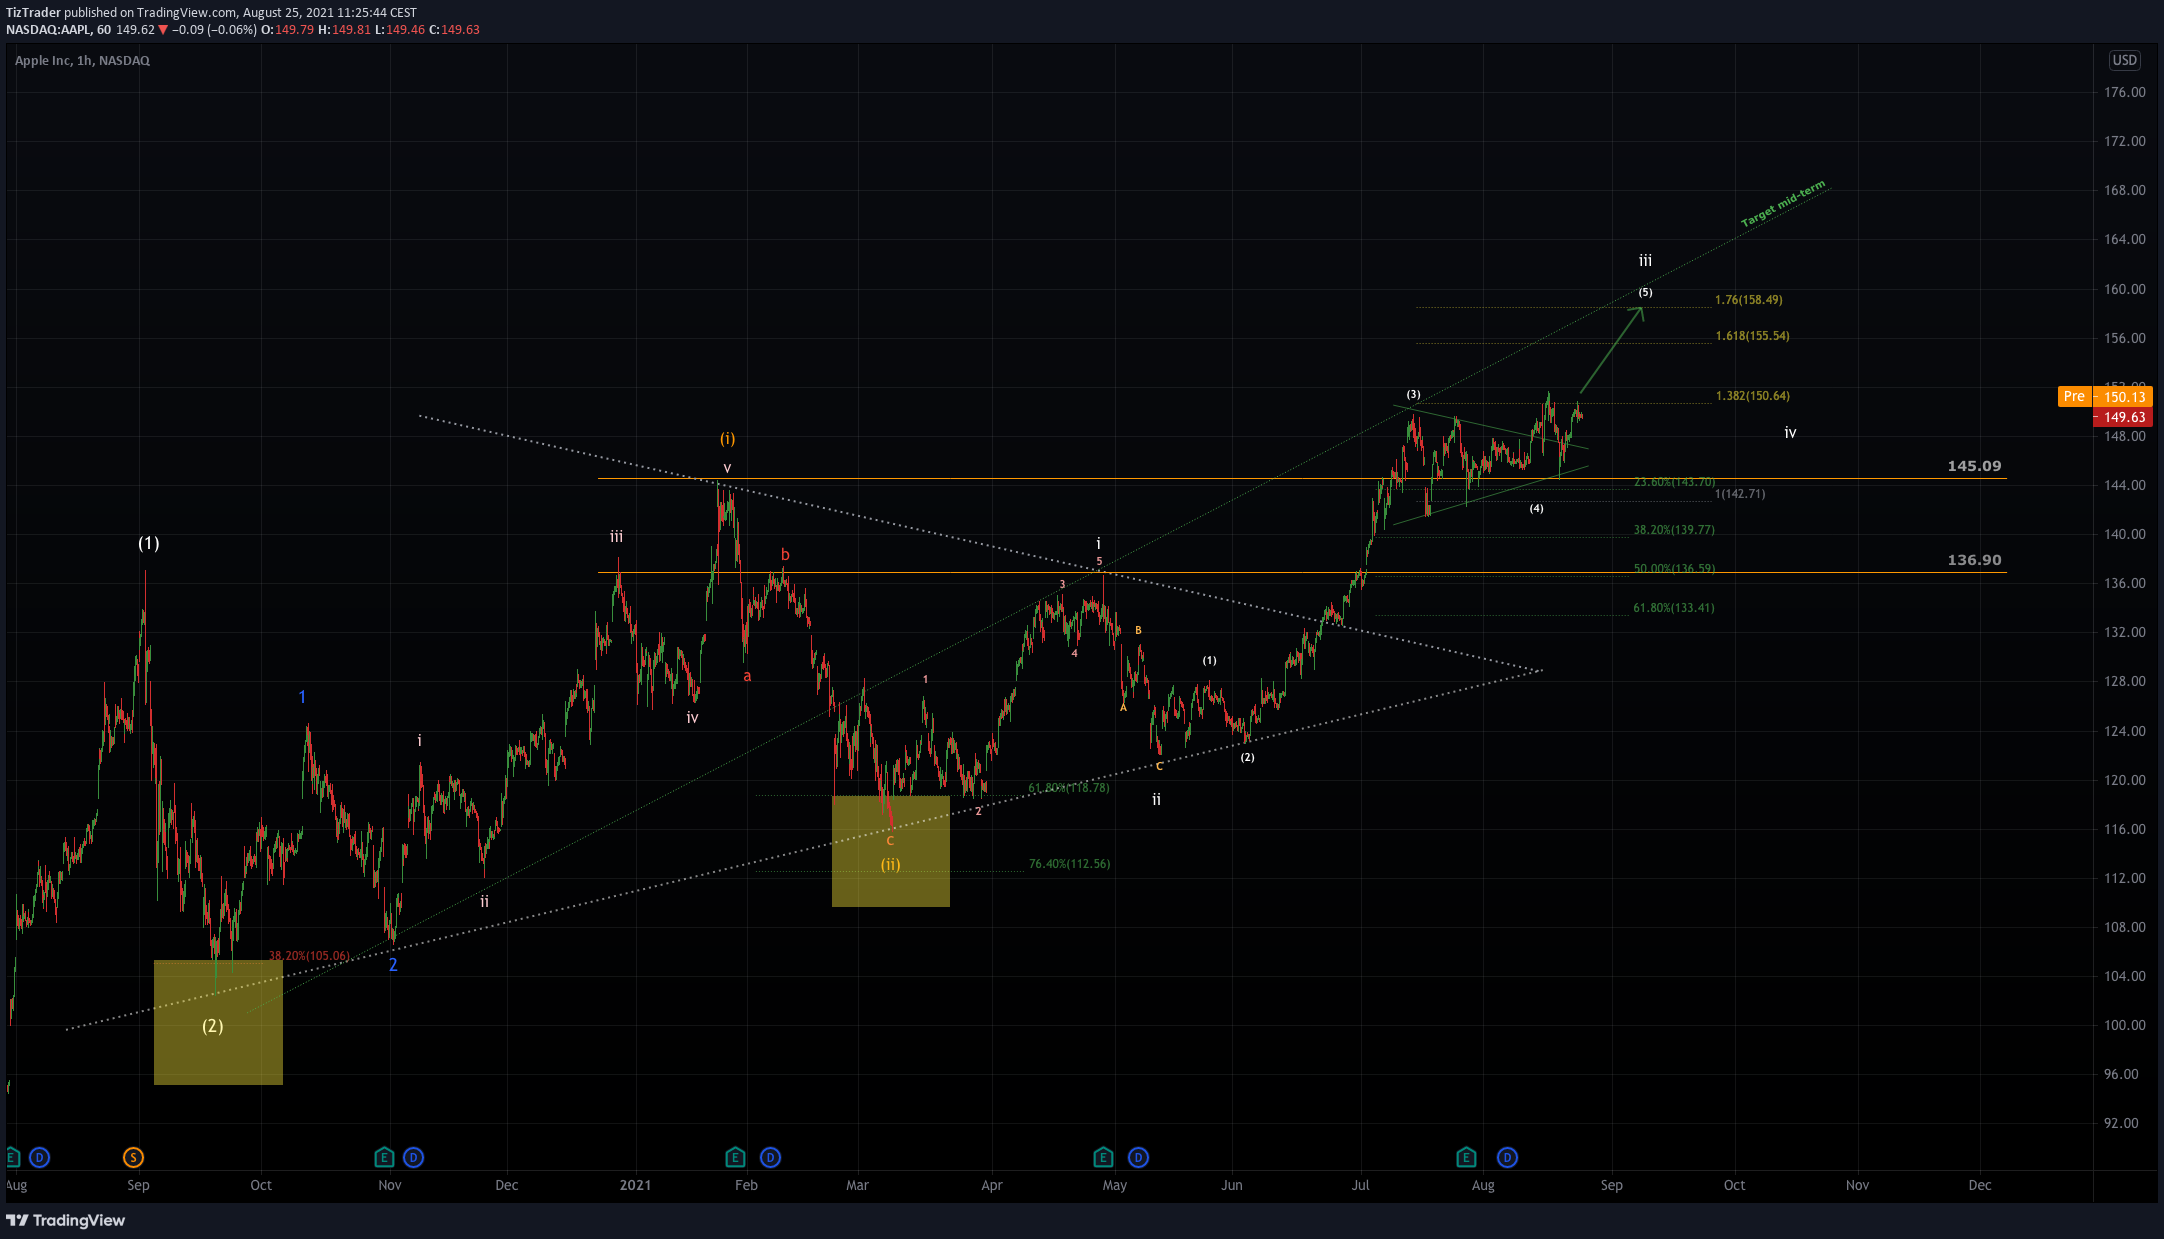2164x1239 pixels.
Task: Select the 145.09 horizontal level label
Action: (1974, 466)
